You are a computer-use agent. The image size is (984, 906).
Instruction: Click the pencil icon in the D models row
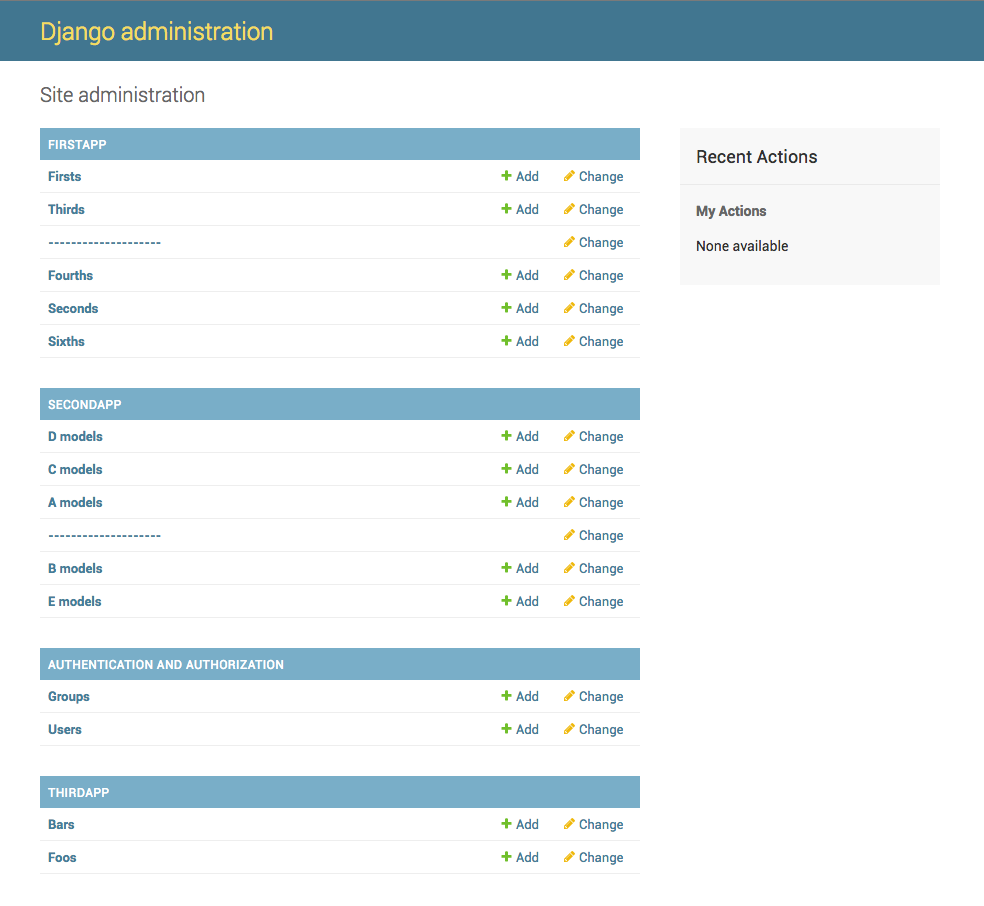point(569,435)
